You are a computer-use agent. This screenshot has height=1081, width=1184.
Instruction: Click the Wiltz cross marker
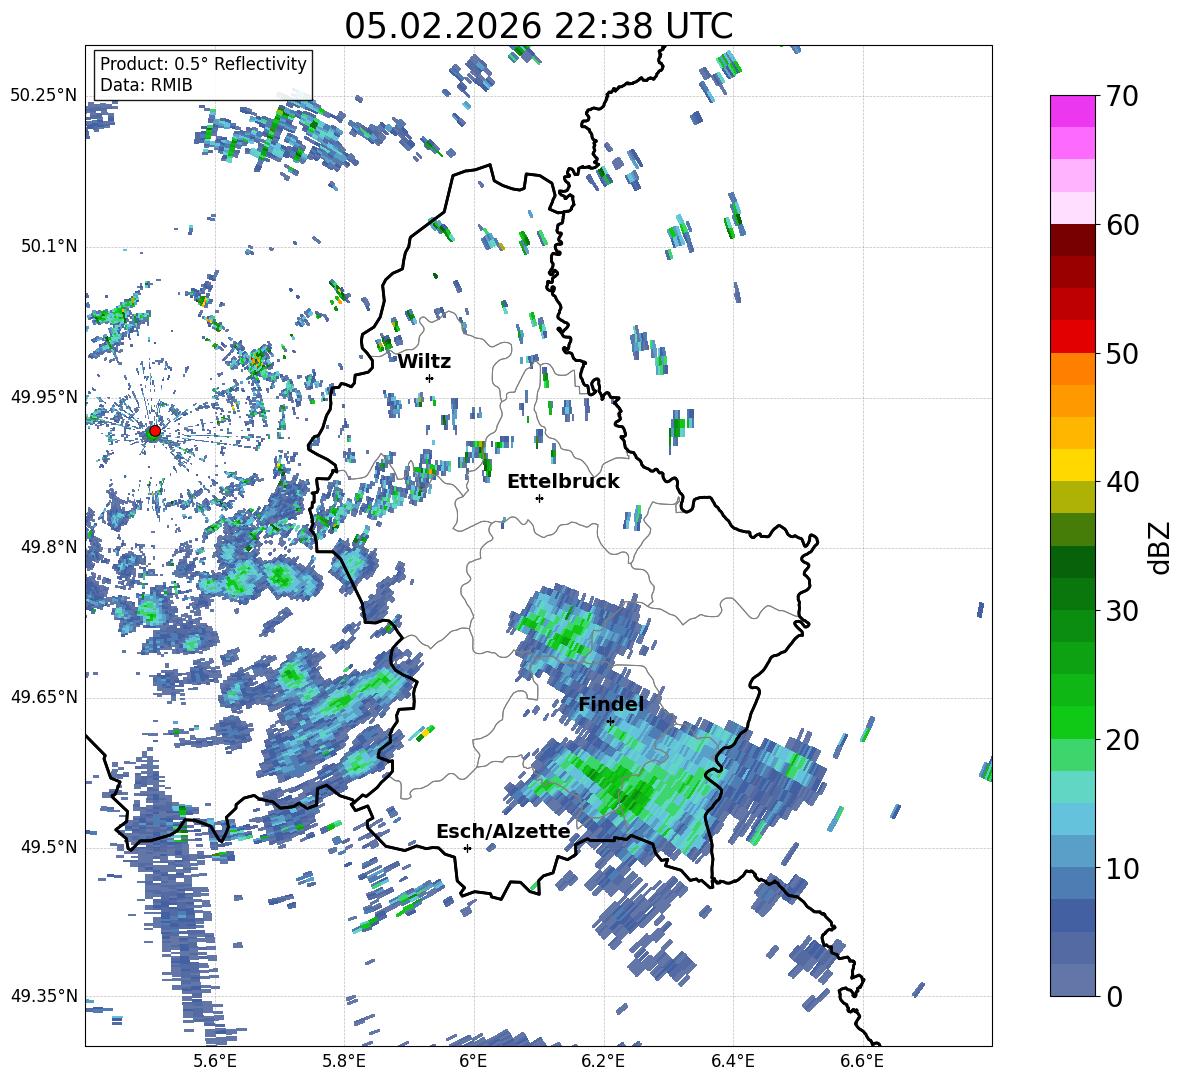430,378
